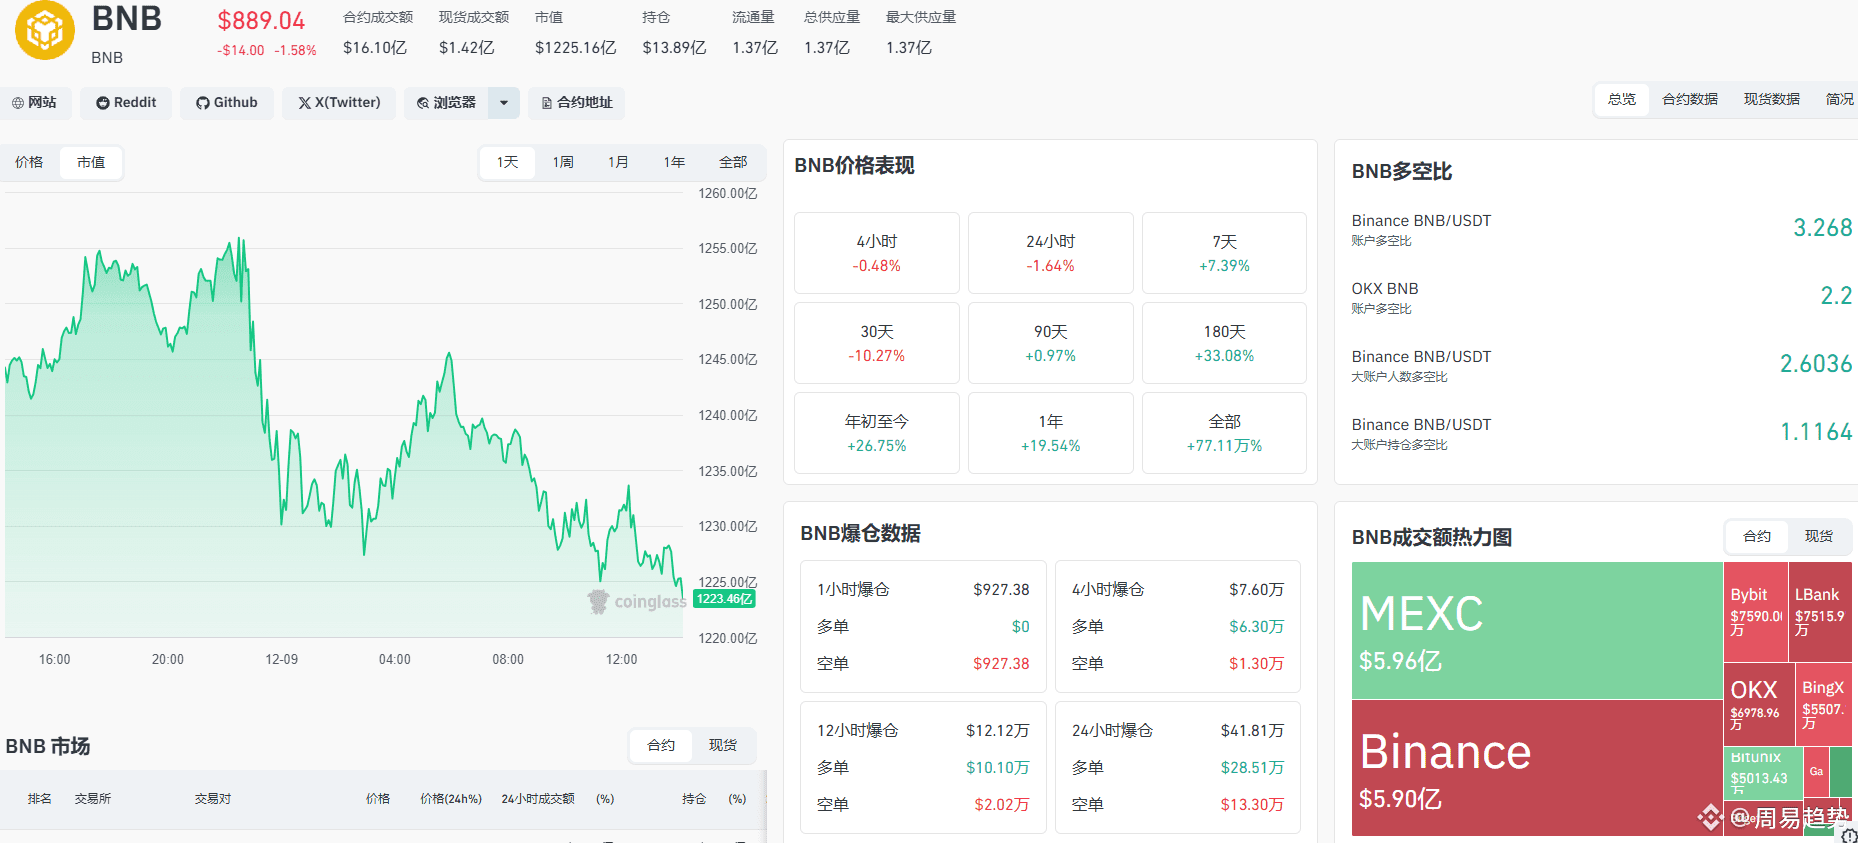Select the 价格 chart toggle
The image size is (1858, 843).
pos(29,162)
